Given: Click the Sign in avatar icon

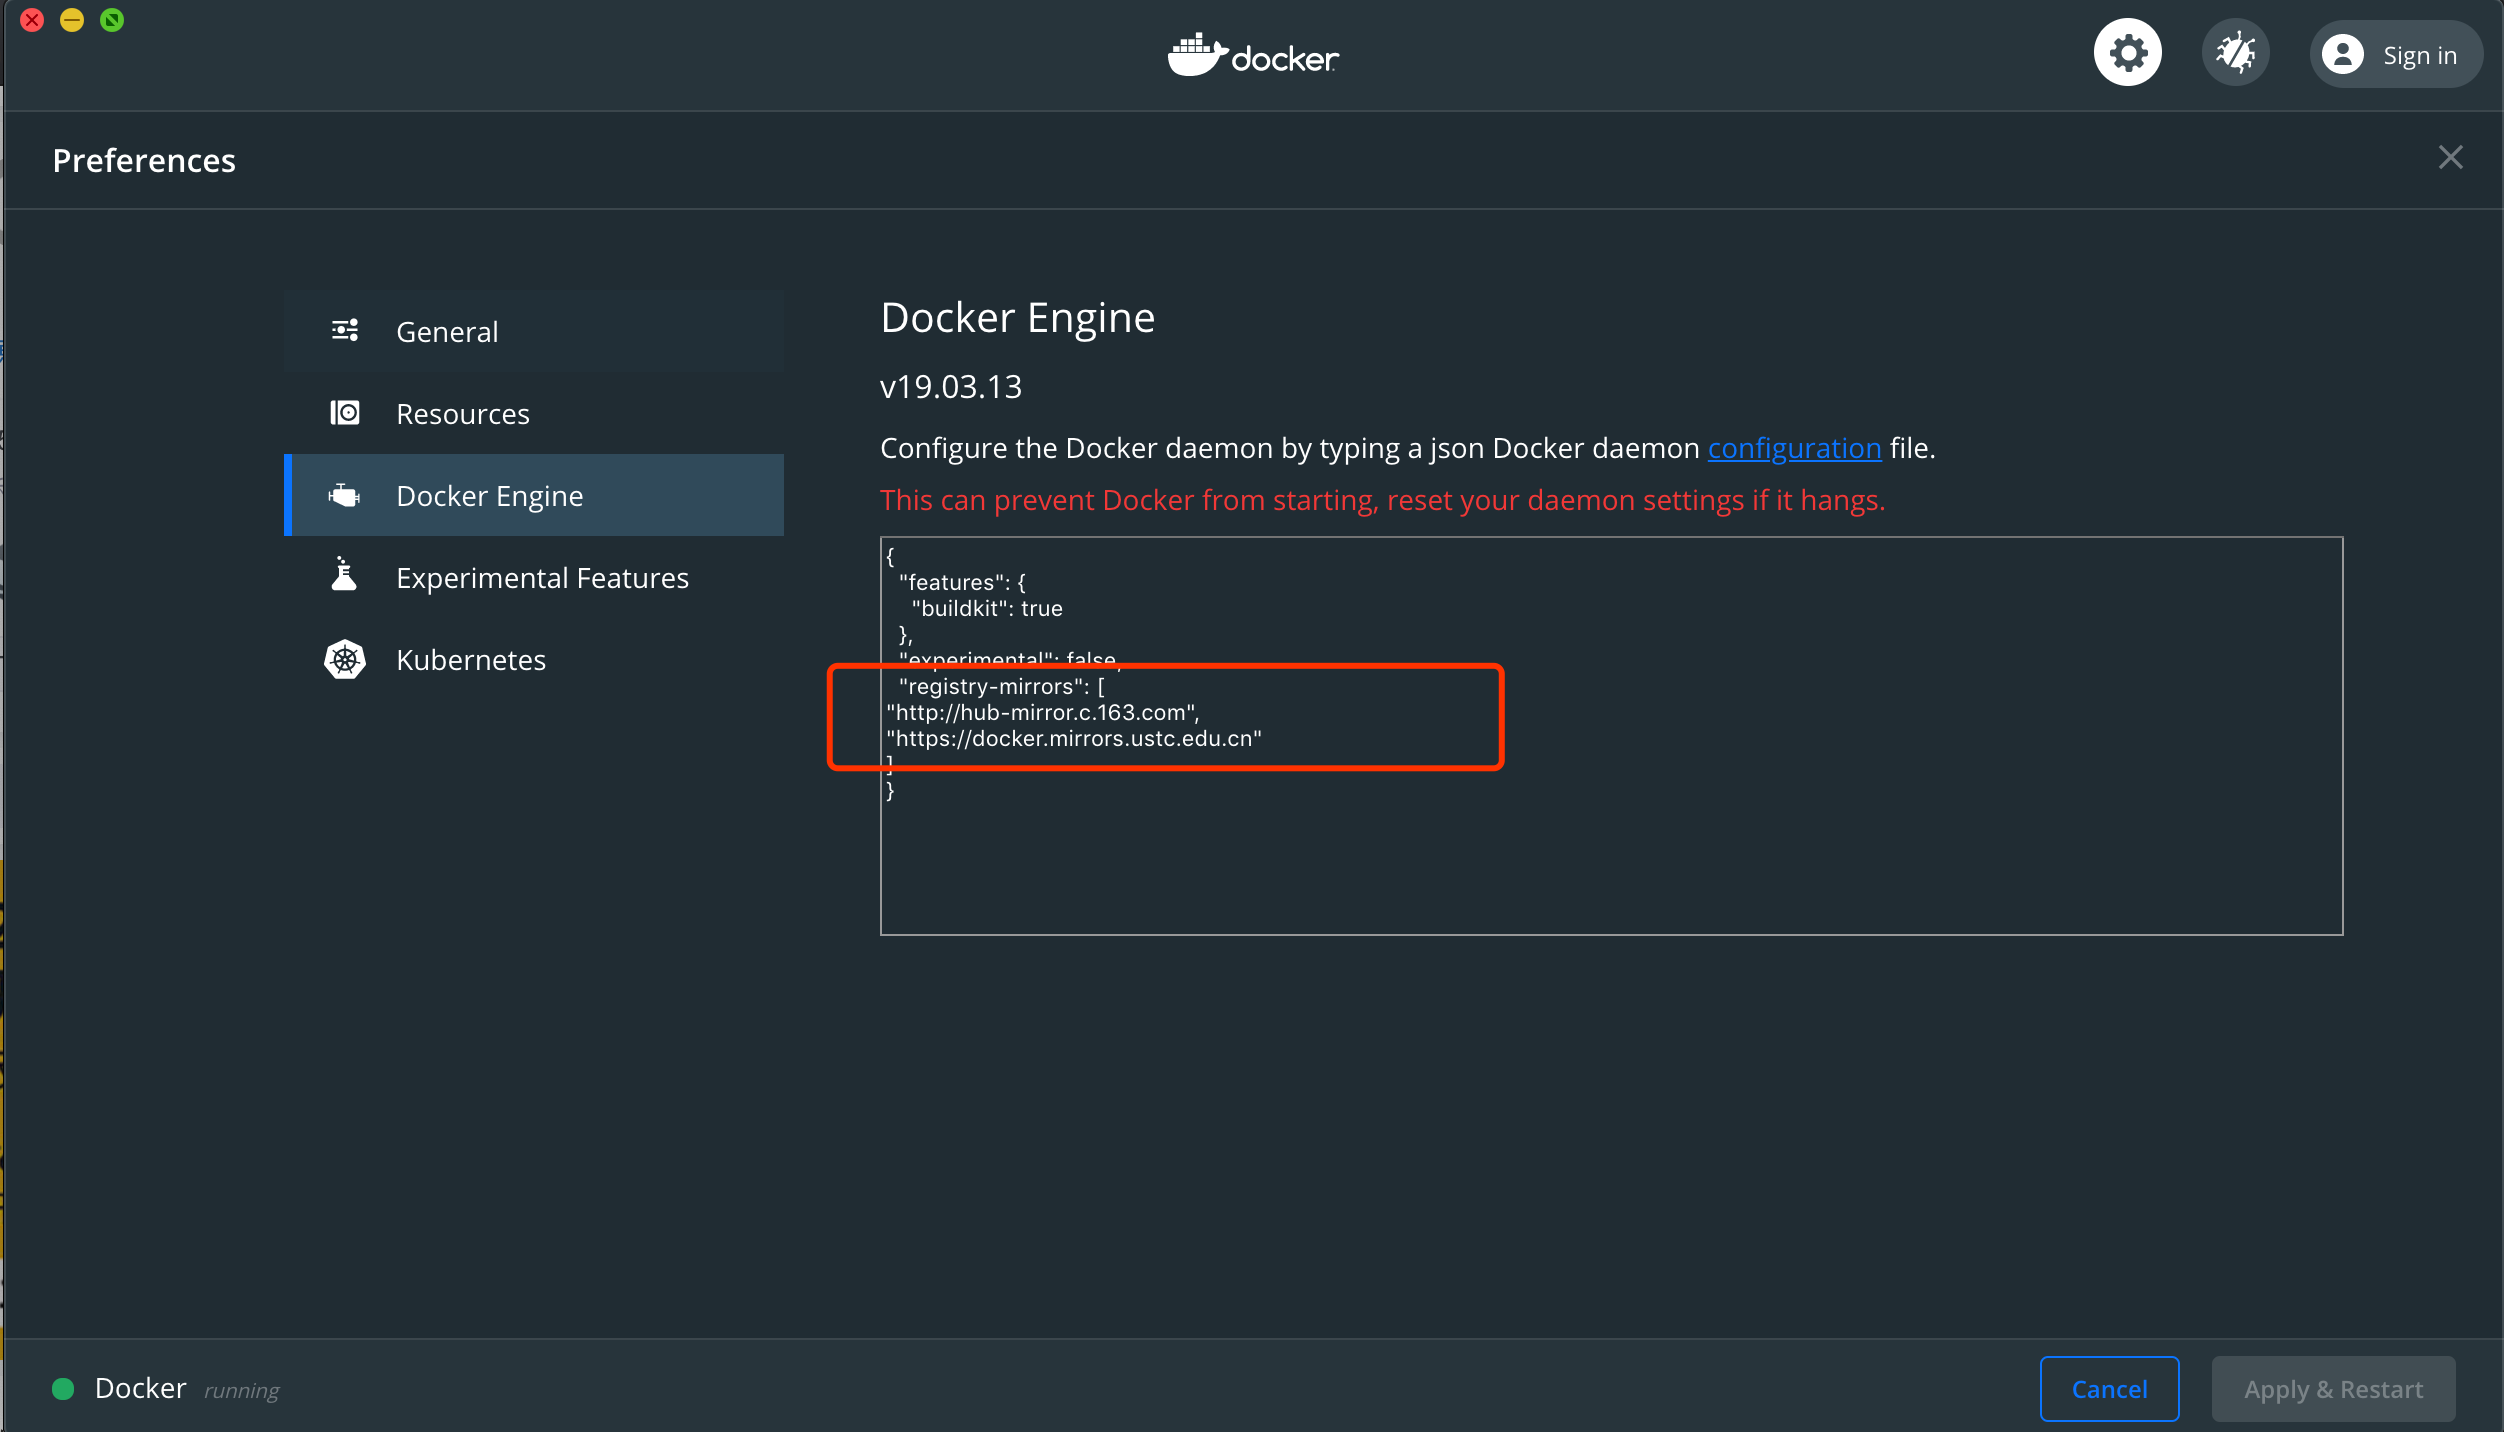Looking at the screenshot, I should (2342, 54).
